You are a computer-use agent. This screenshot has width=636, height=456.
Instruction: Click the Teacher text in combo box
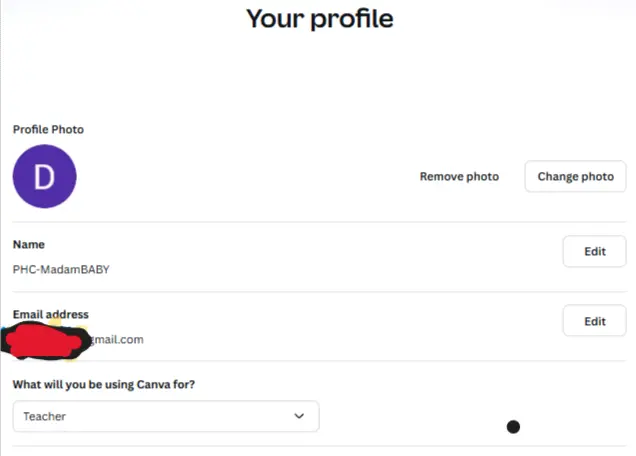click(x=45, y=416)
